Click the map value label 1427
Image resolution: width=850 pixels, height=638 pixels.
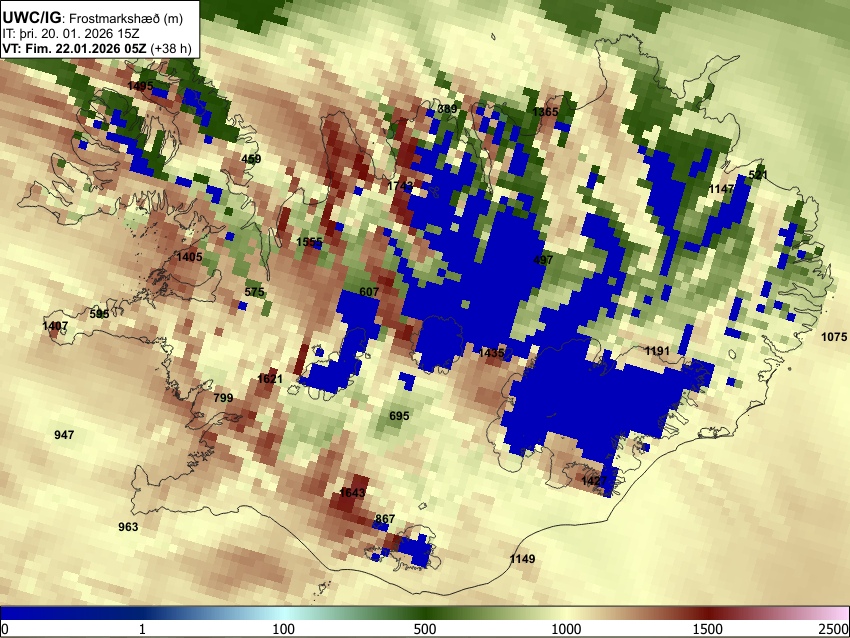click(594, 481)
